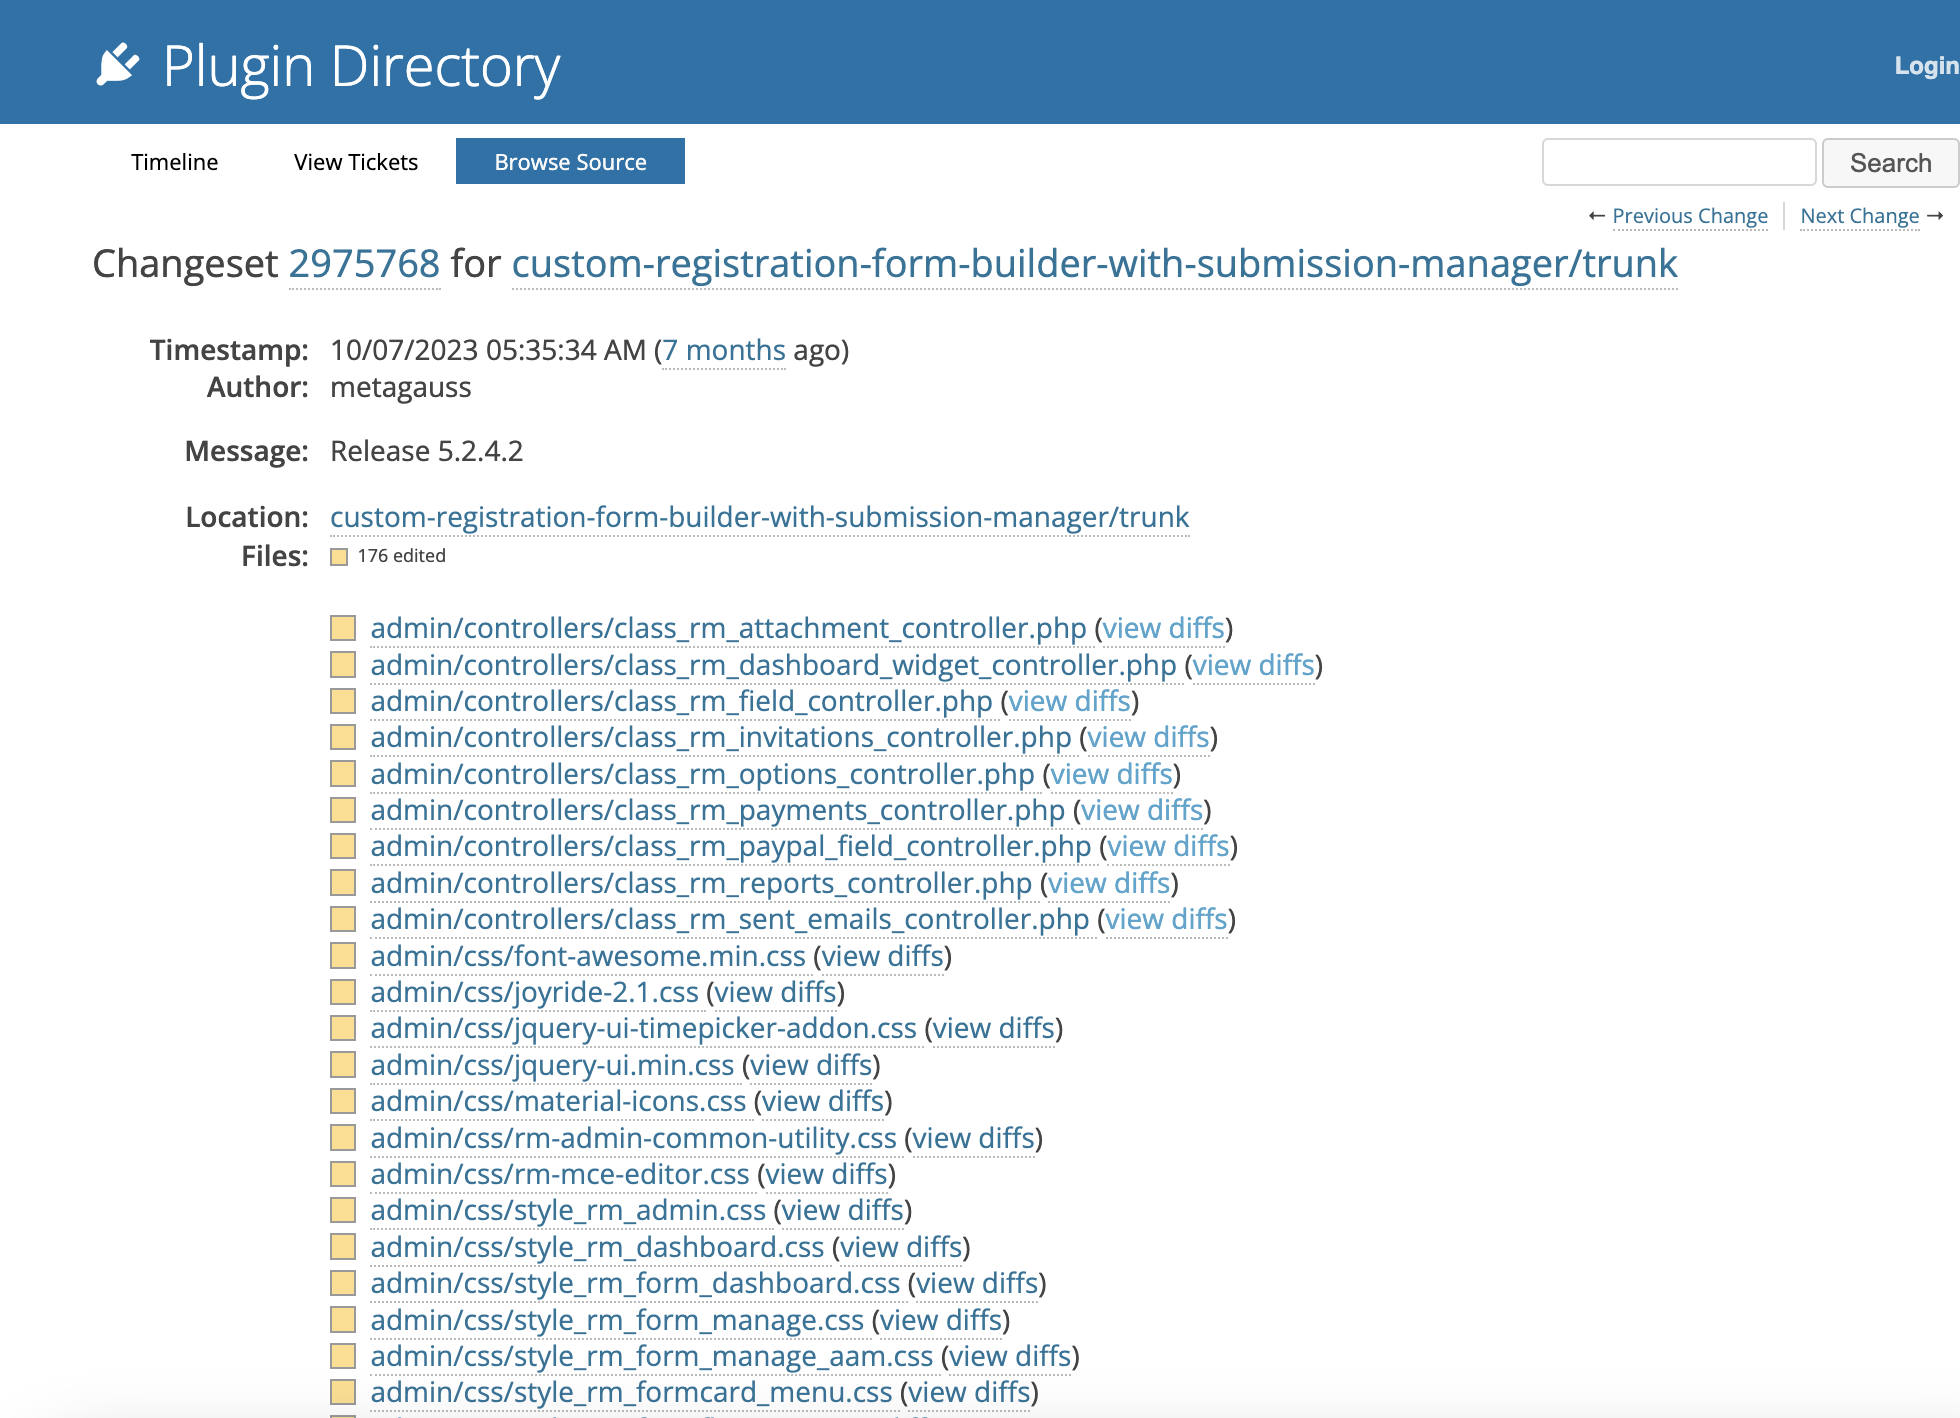Open style_rm_form_manage_aam.css file
The image size is (1960, 1418).
coord(652,1356)
